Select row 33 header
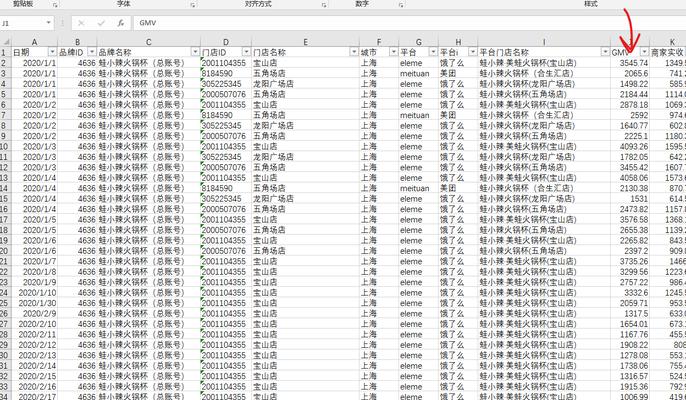Viewport: 686px width, 400px height. click(x=5, y=386)
